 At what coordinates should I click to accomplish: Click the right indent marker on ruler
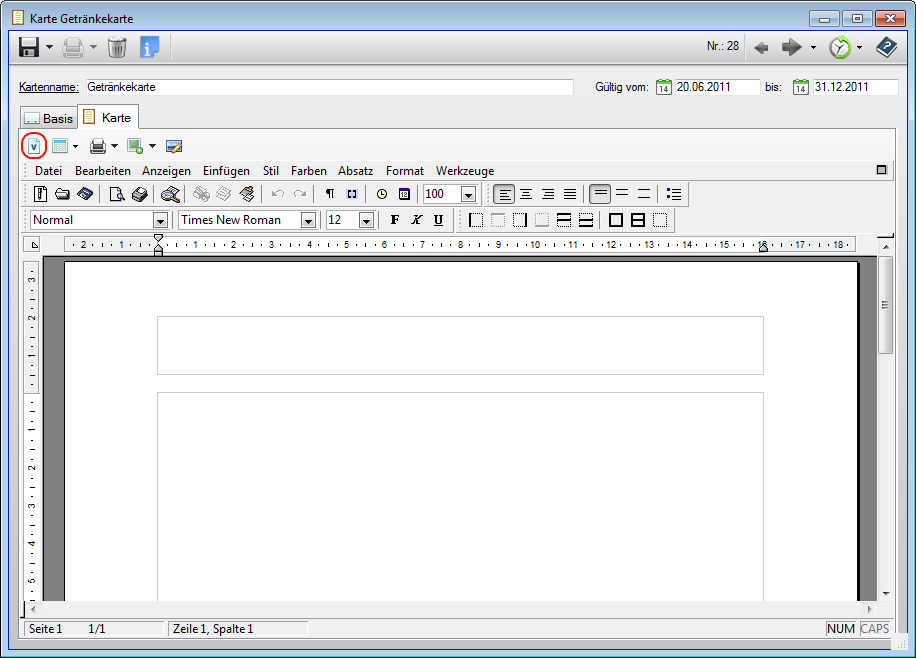[763, 246]
